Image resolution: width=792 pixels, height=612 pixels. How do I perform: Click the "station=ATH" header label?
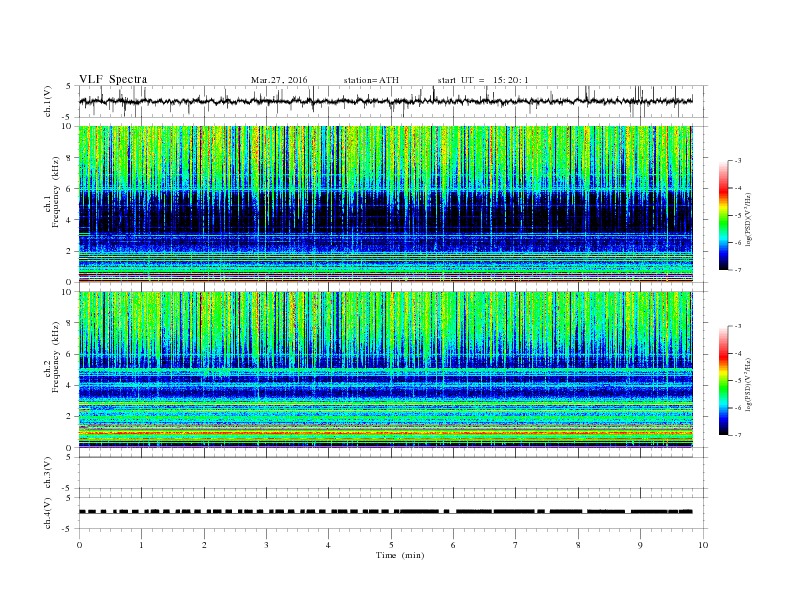tap(371, 80)
